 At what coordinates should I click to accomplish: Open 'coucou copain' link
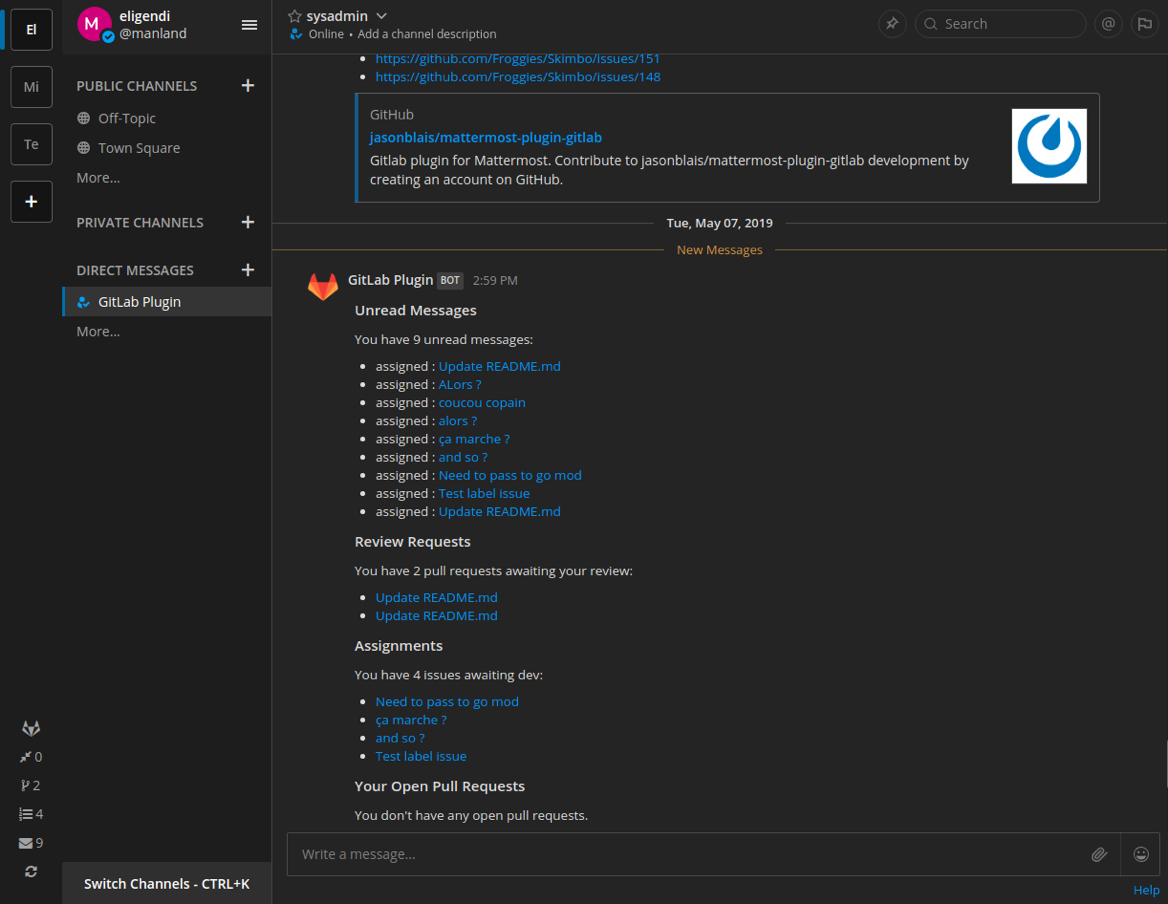pyautogui.click(x=482, y=403)
